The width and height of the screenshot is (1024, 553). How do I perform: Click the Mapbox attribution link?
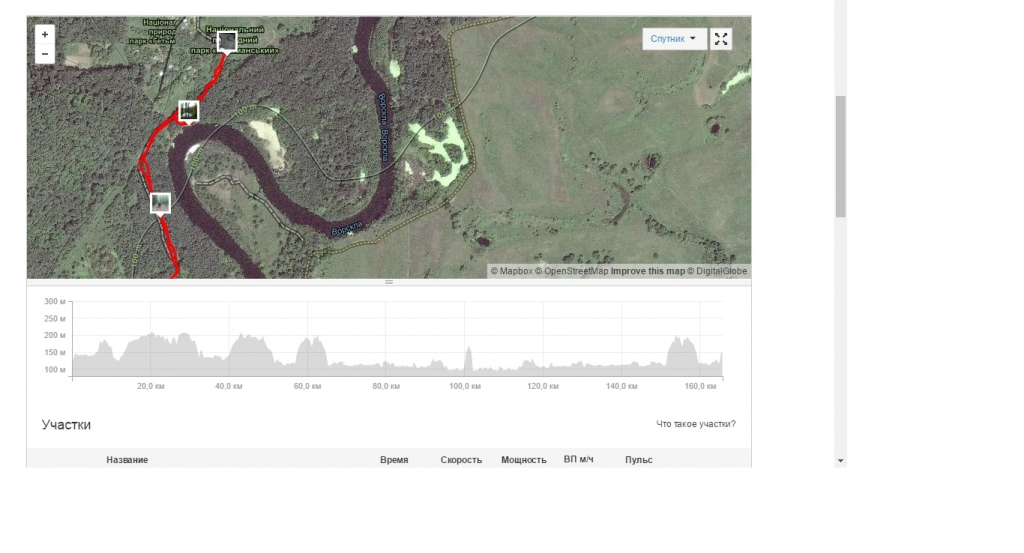[x=514, y=271]
